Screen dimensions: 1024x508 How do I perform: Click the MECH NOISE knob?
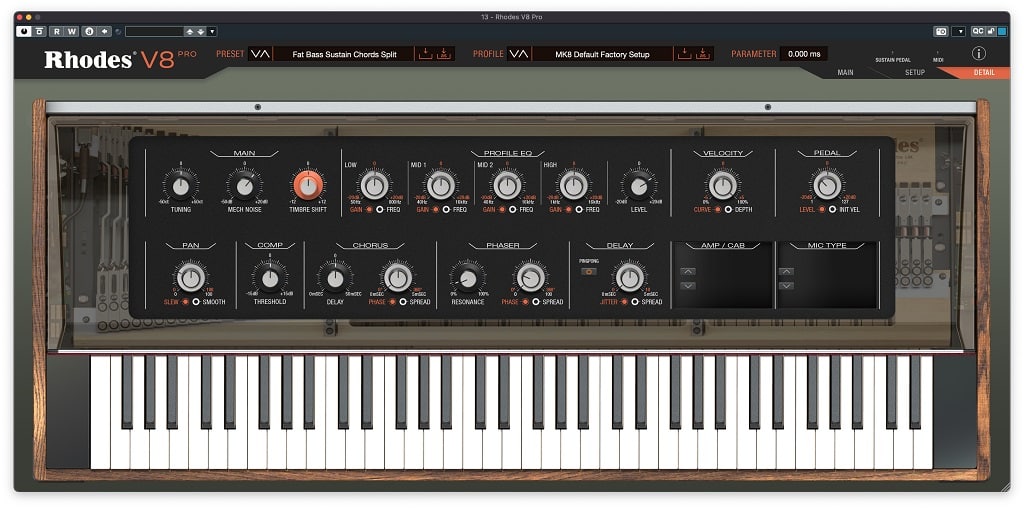(245, 186)
